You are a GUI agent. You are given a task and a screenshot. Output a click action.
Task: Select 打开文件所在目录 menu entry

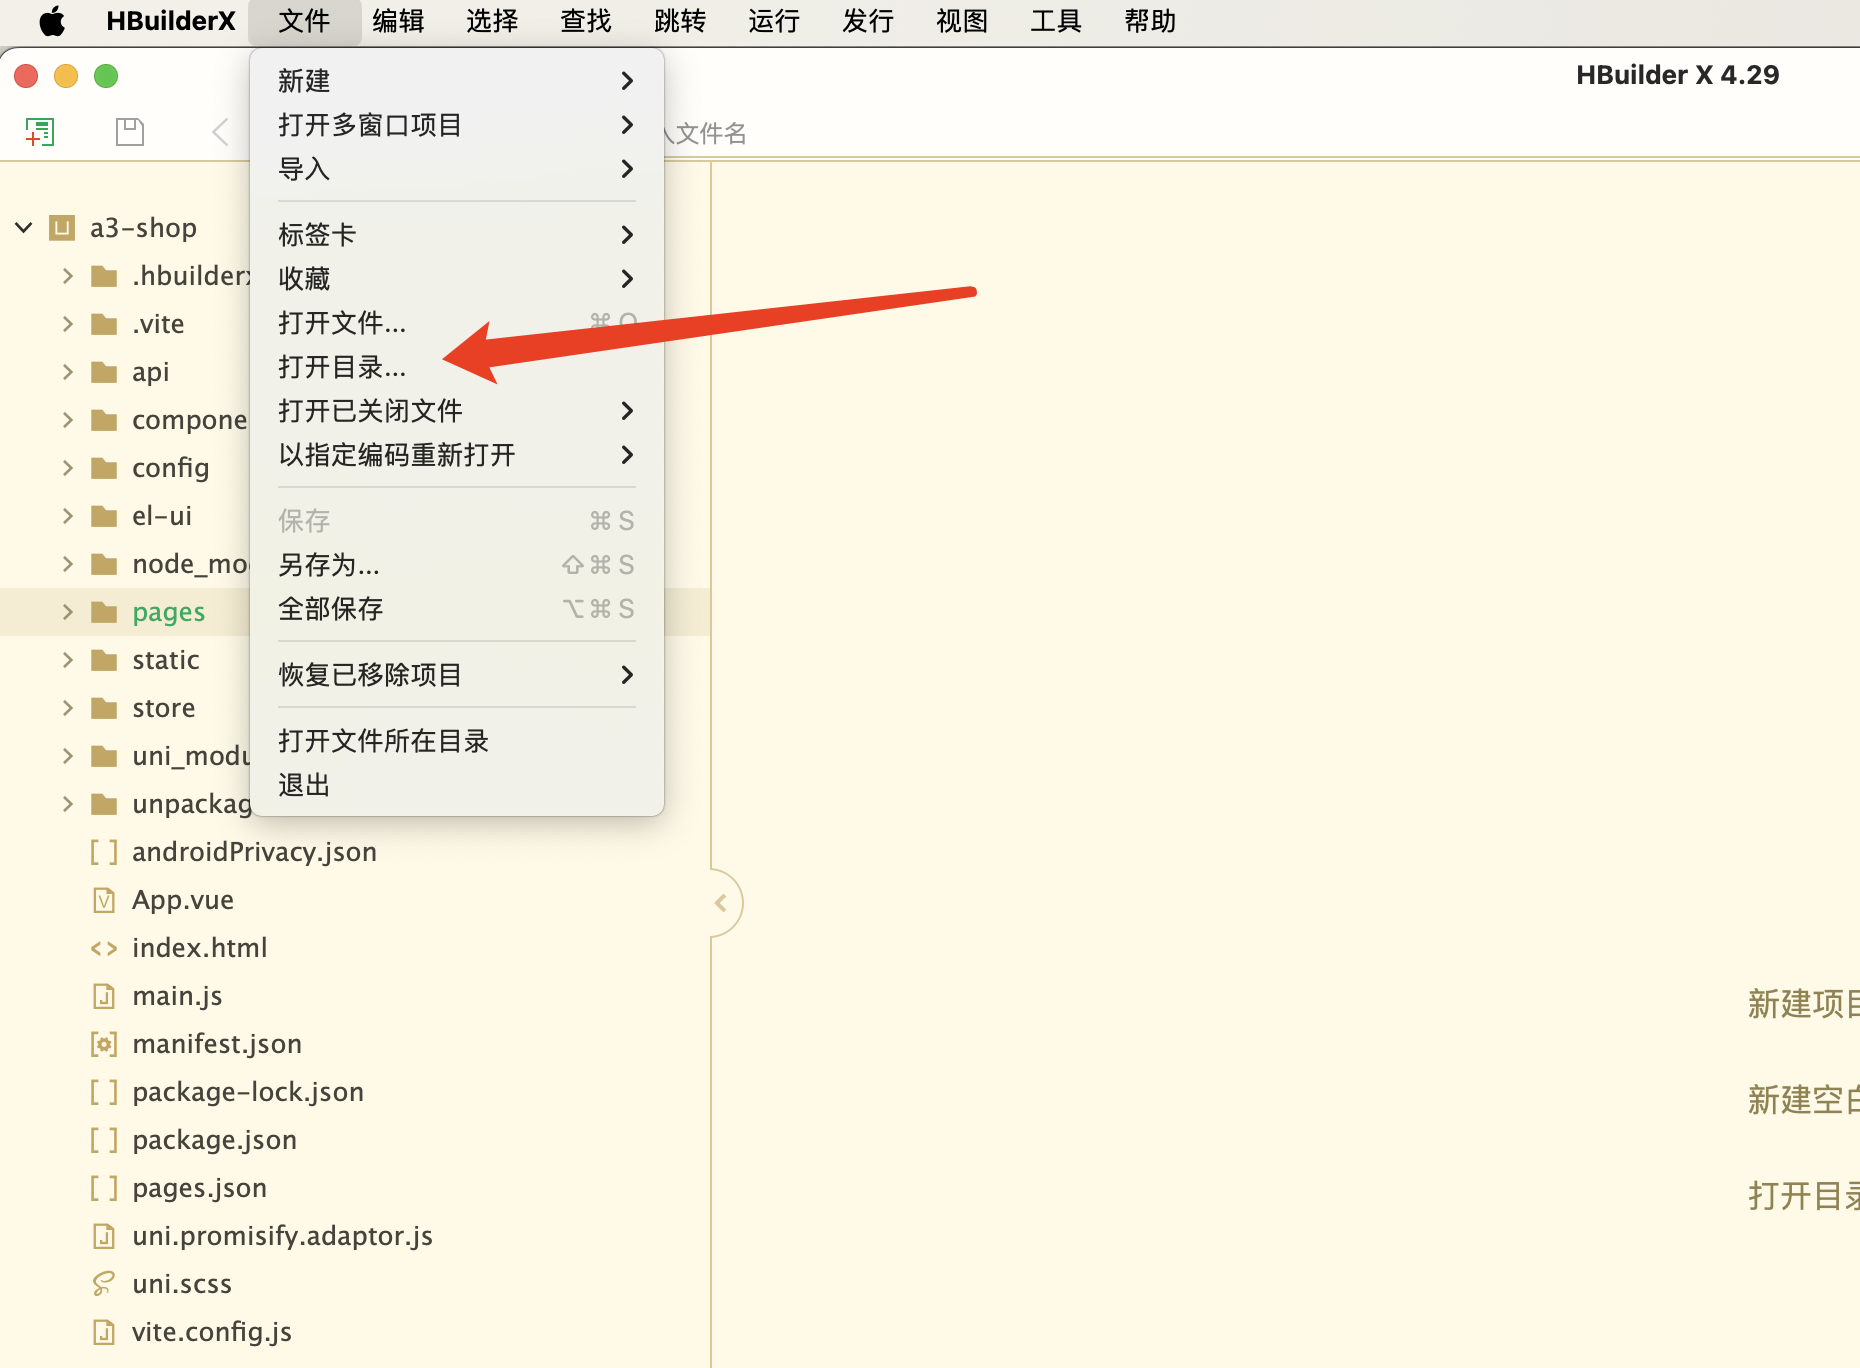click(457, 741)
